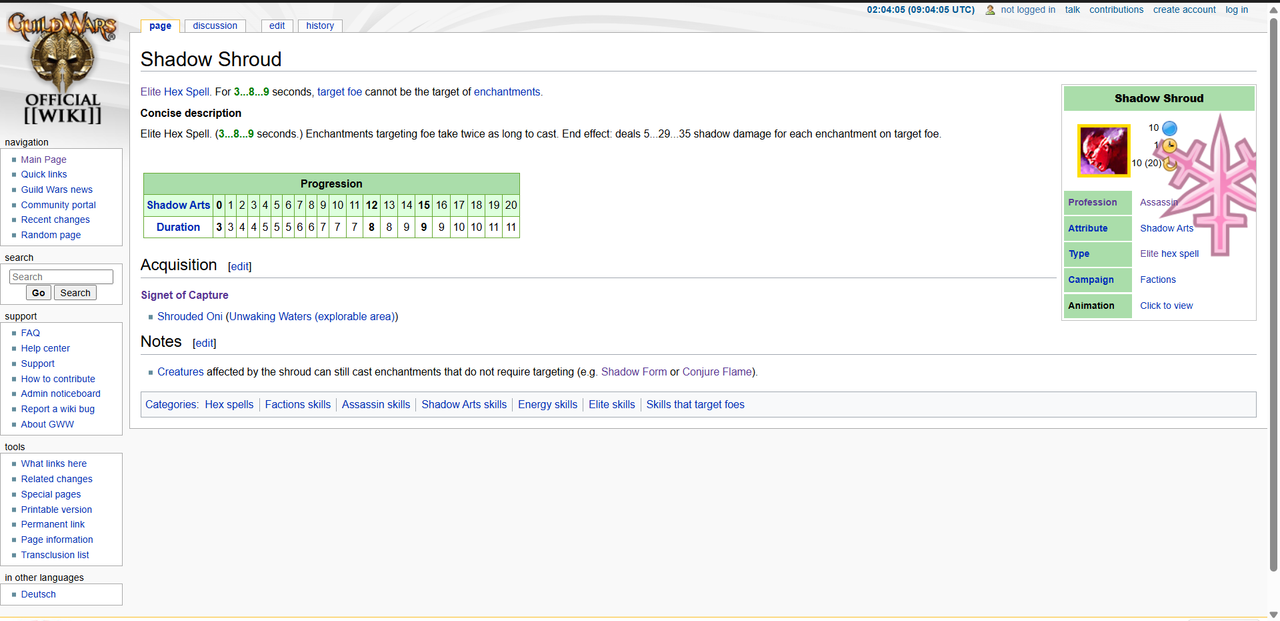Open How to contribute
The height and width of the screenshot is (621, 1280).
[x=58, y=379]
